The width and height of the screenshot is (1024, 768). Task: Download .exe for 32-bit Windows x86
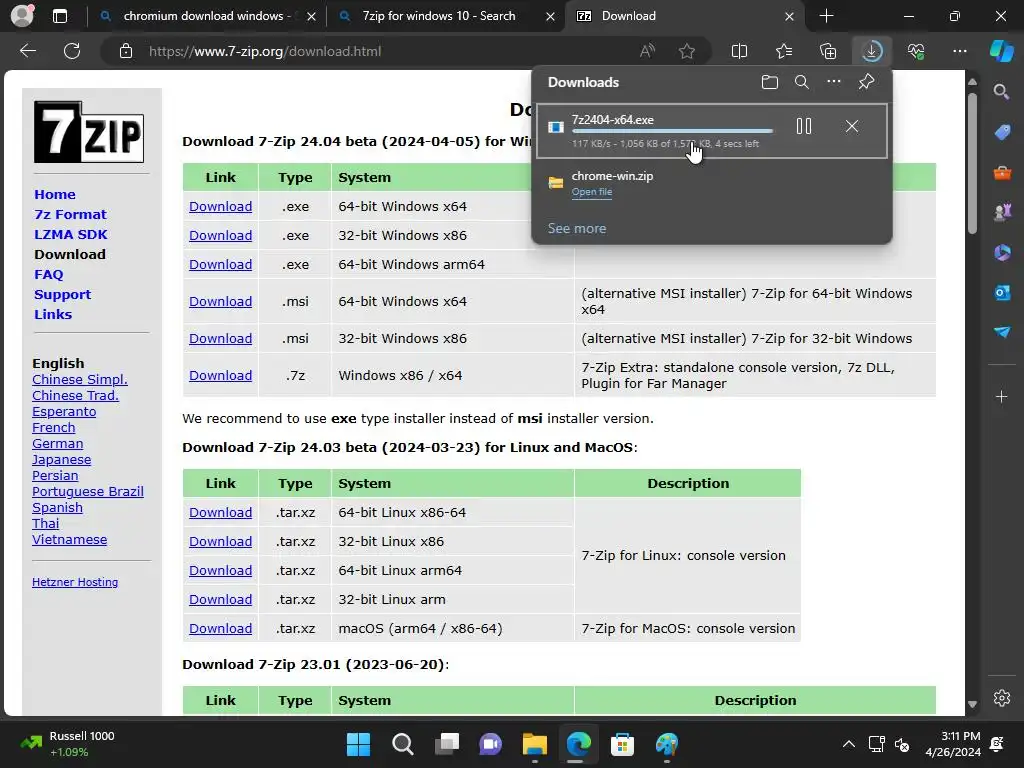[x=221, y=235]
